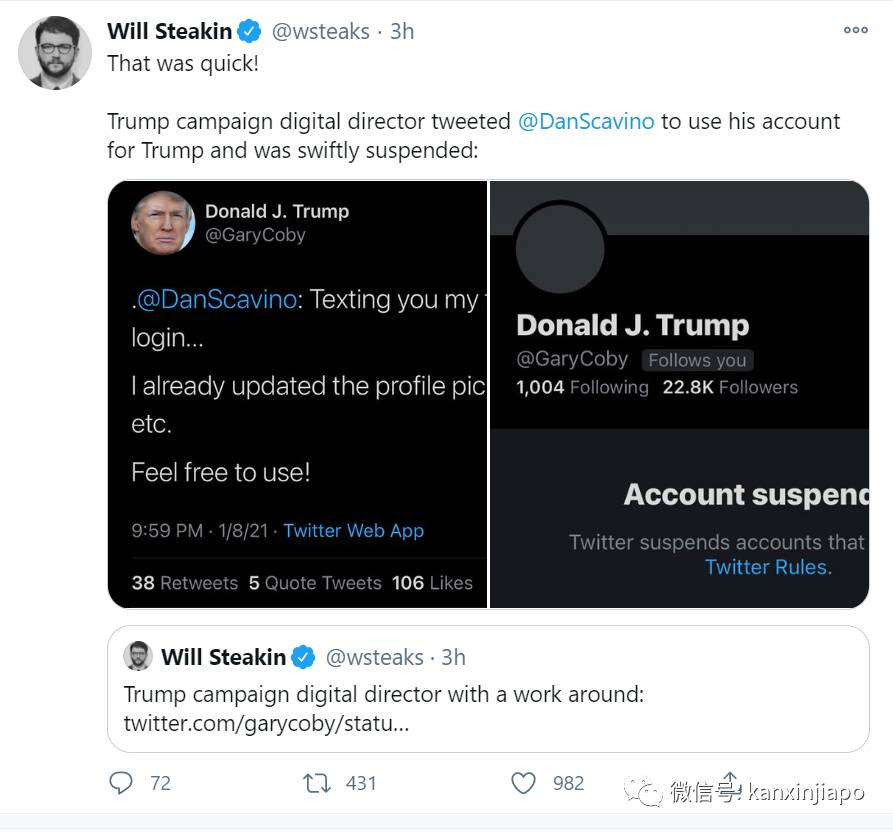The image size is (893, 833).
Task: Open the right Account suspended screenshot
Action: coord(679,394)
